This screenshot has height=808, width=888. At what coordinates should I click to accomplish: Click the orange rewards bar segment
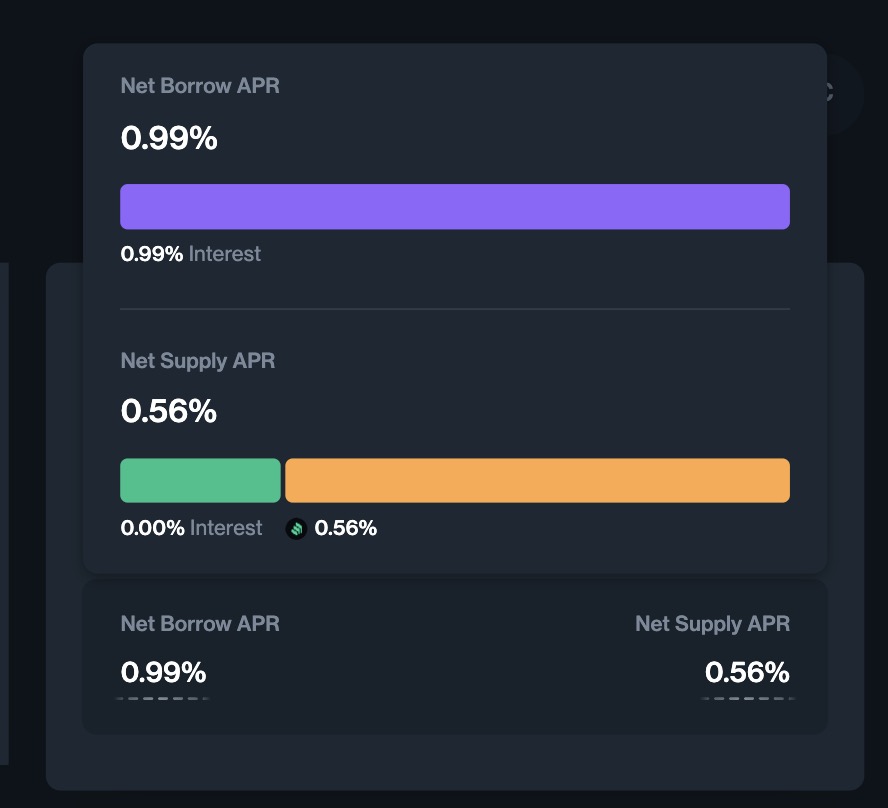click(537, 480)
